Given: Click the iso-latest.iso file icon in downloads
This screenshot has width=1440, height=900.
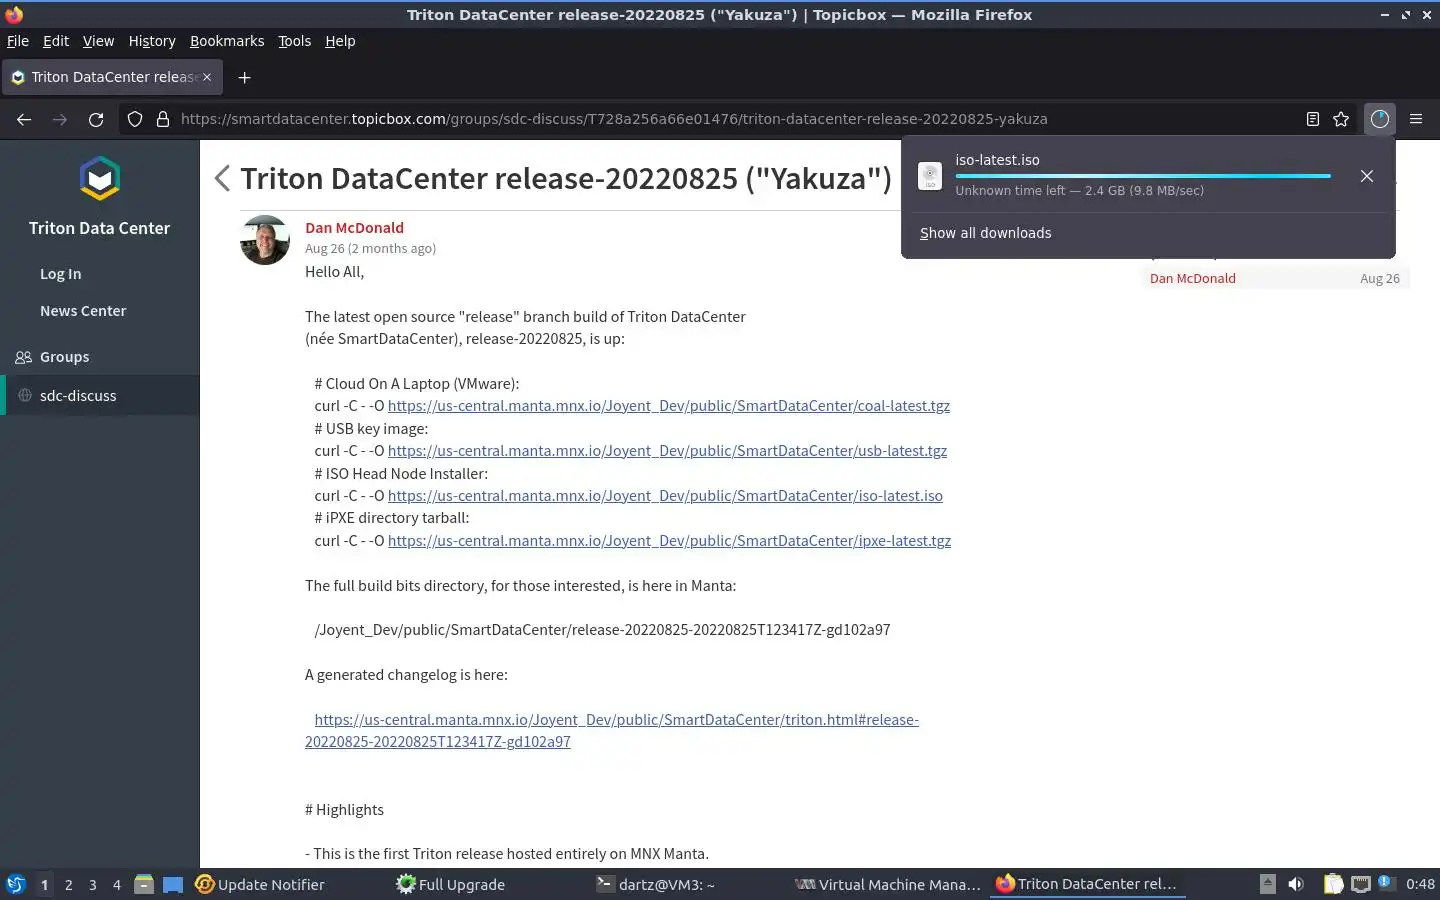Looking at the screenshot, I should click(930, 176).
